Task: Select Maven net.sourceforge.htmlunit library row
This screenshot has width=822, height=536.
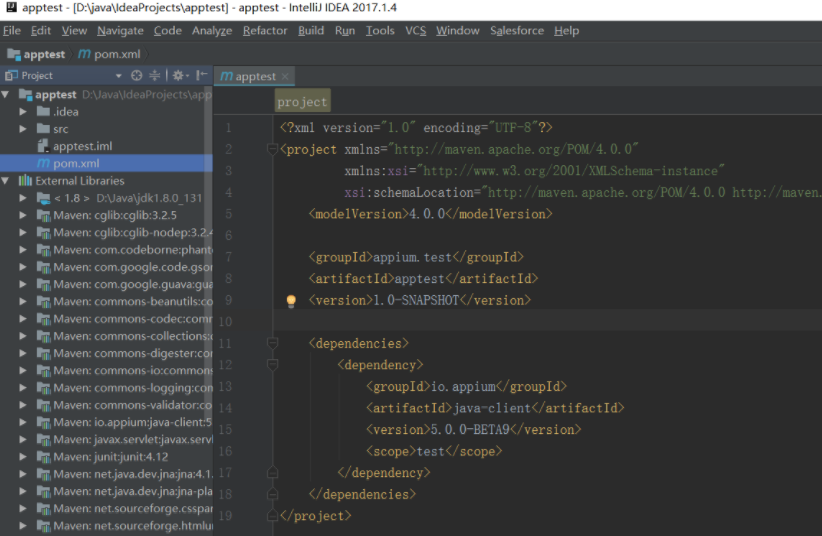Action: (x=106, y=526)
